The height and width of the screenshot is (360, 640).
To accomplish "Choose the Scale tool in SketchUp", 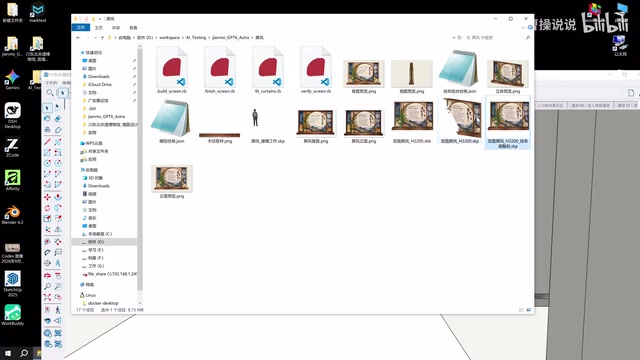I will coord(47,219).
